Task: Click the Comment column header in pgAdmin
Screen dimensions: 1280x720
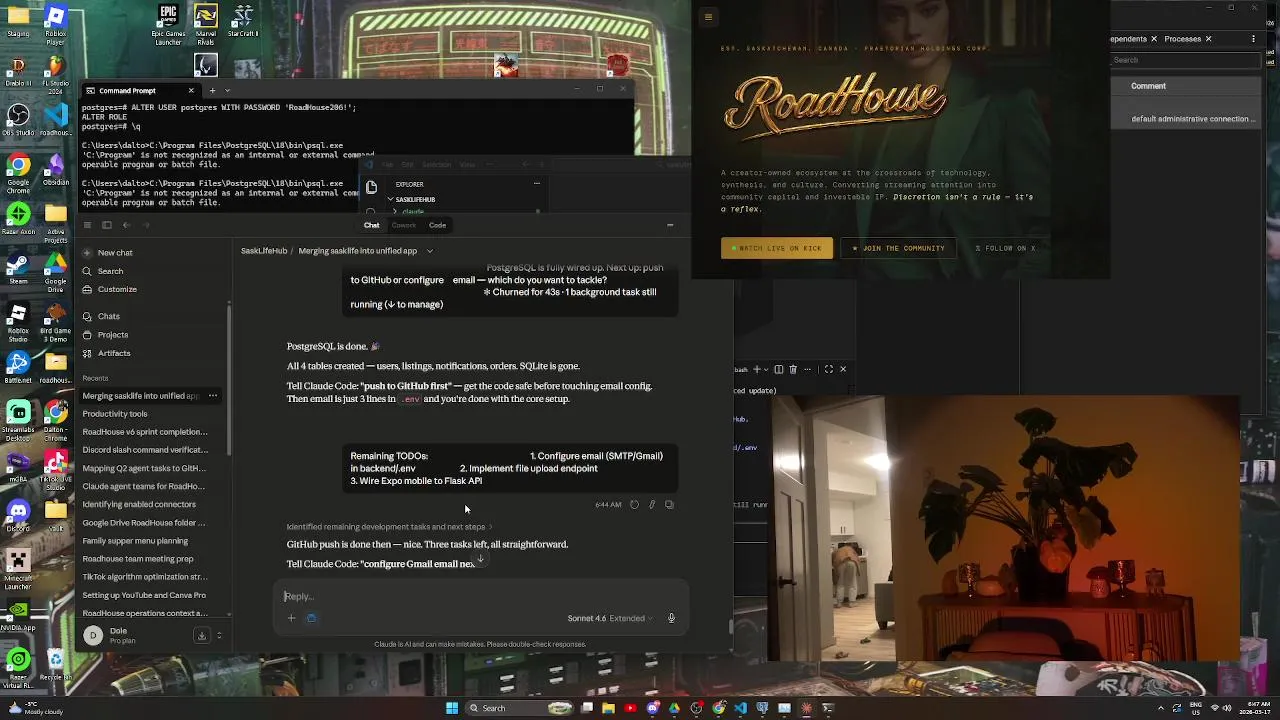Action: pos(1148,86)
